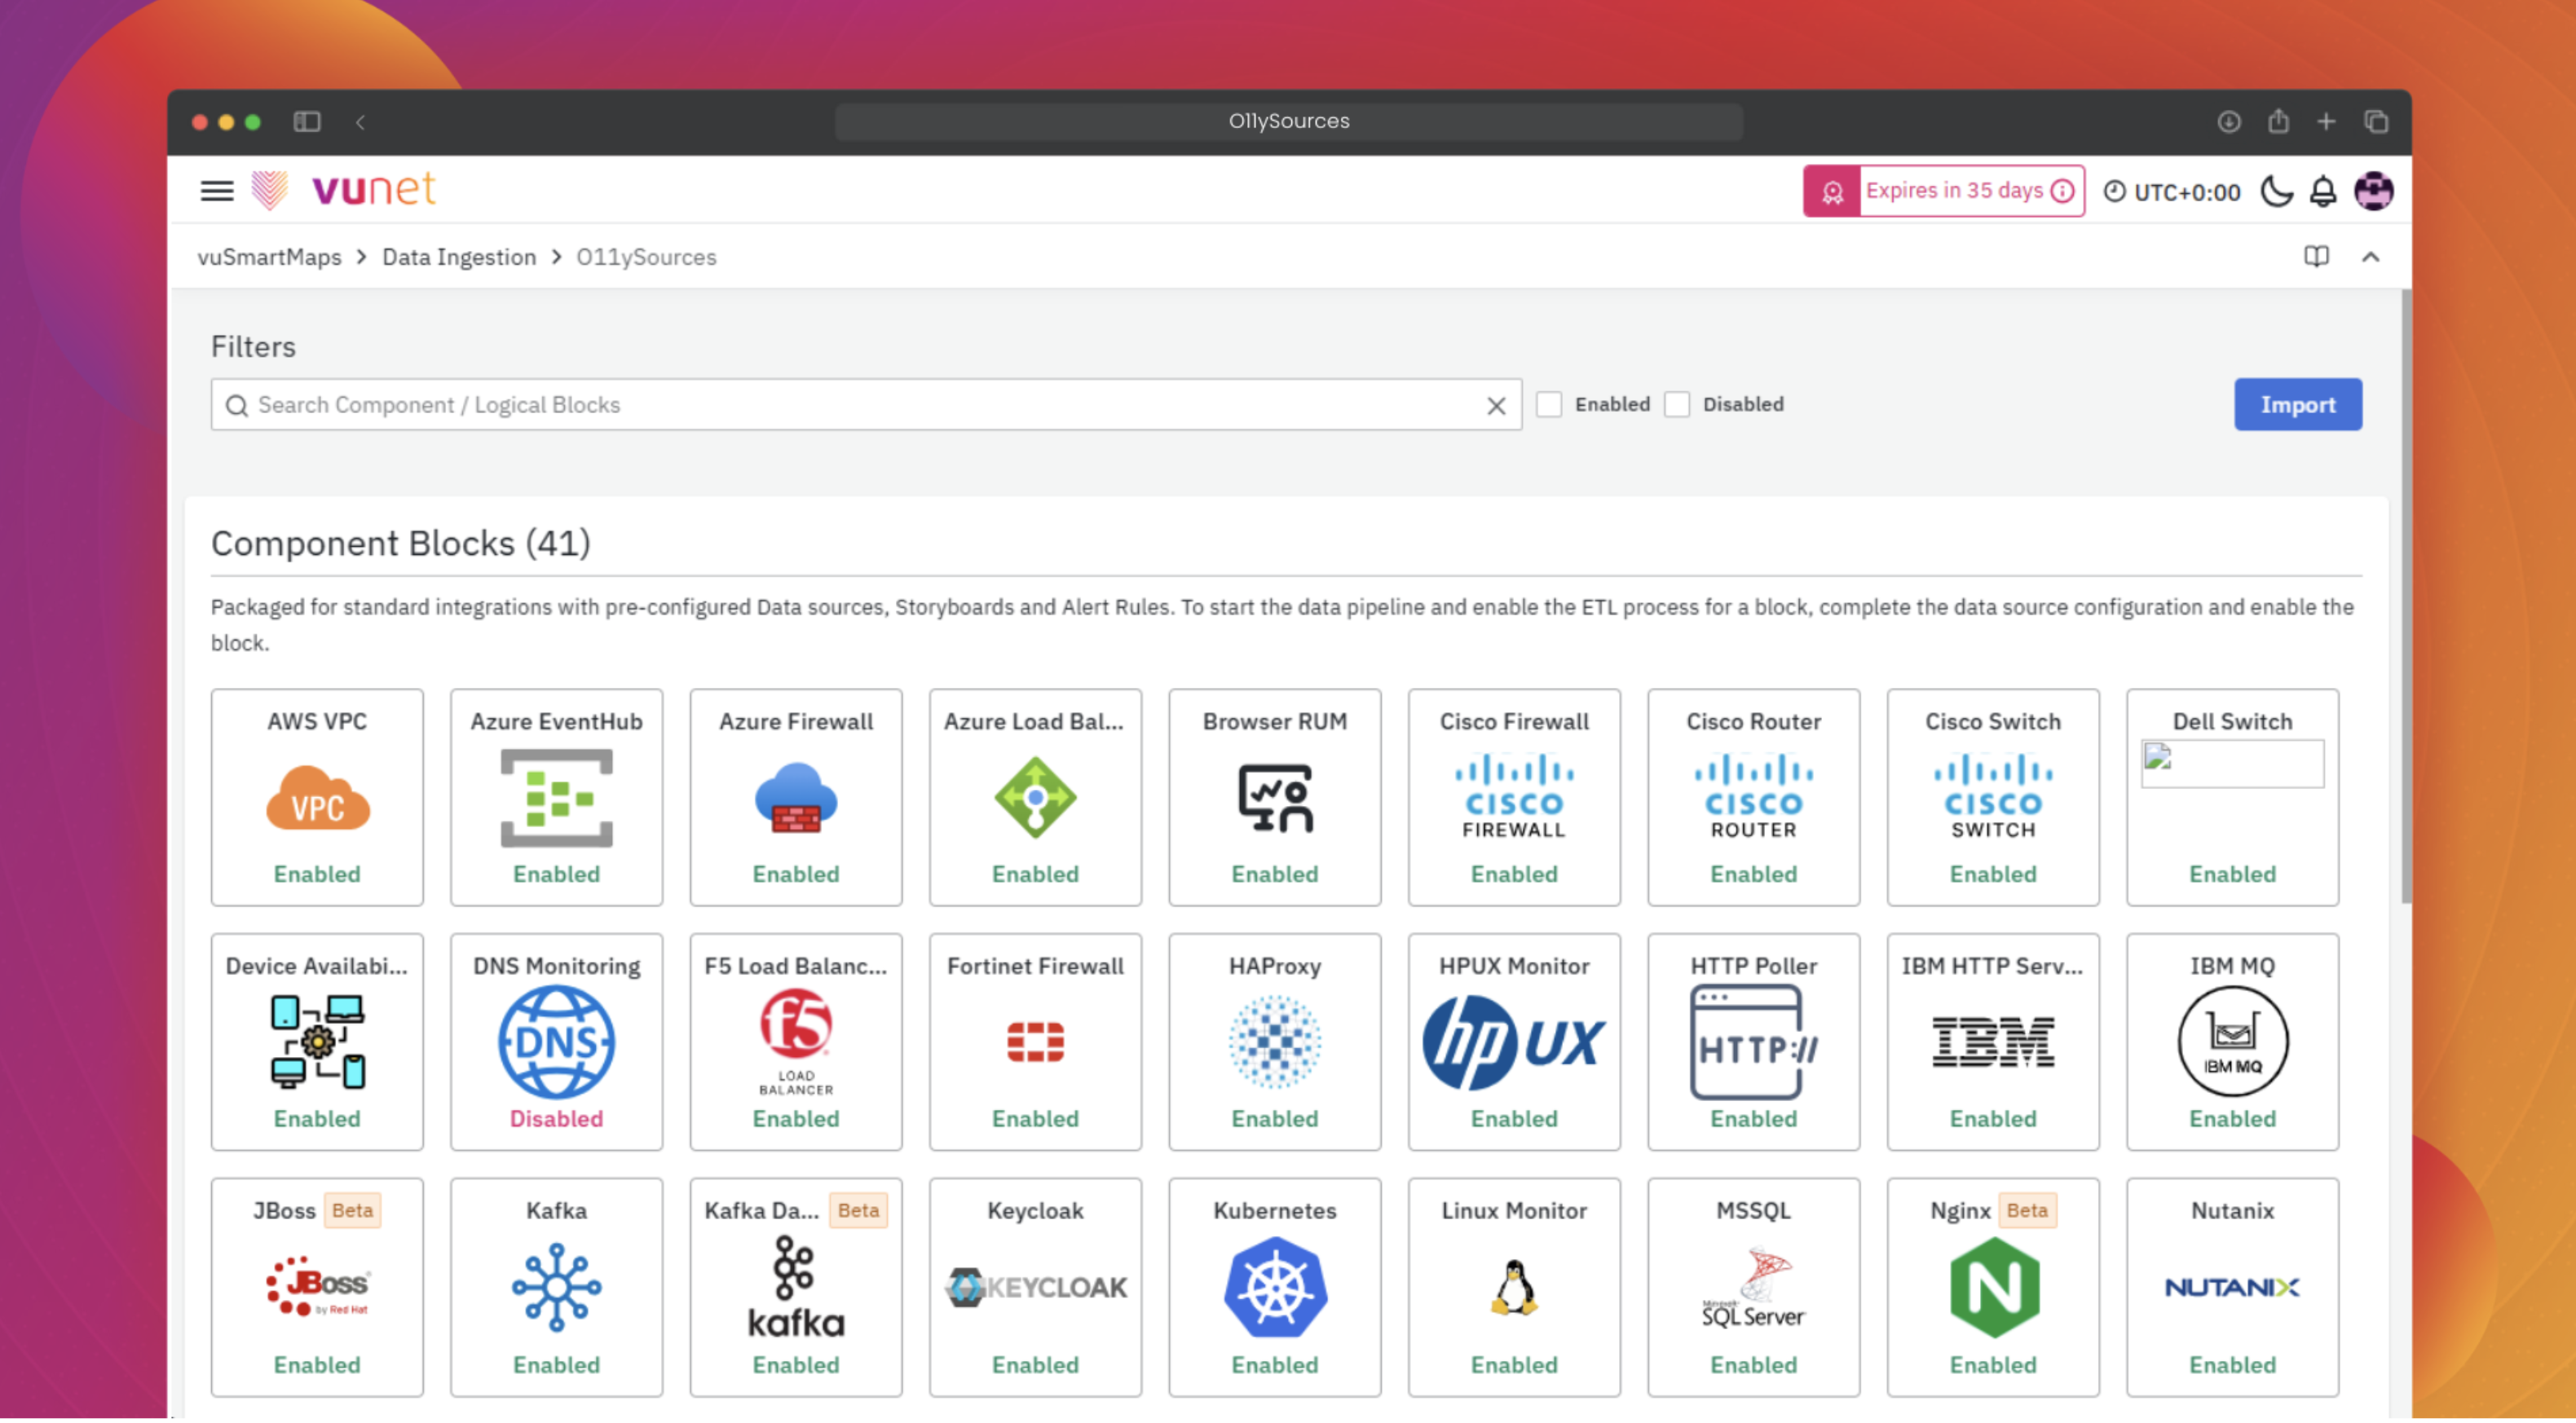Click the Import button
Viewport: 2576px width, 1423px height.
coord(2298,404)
